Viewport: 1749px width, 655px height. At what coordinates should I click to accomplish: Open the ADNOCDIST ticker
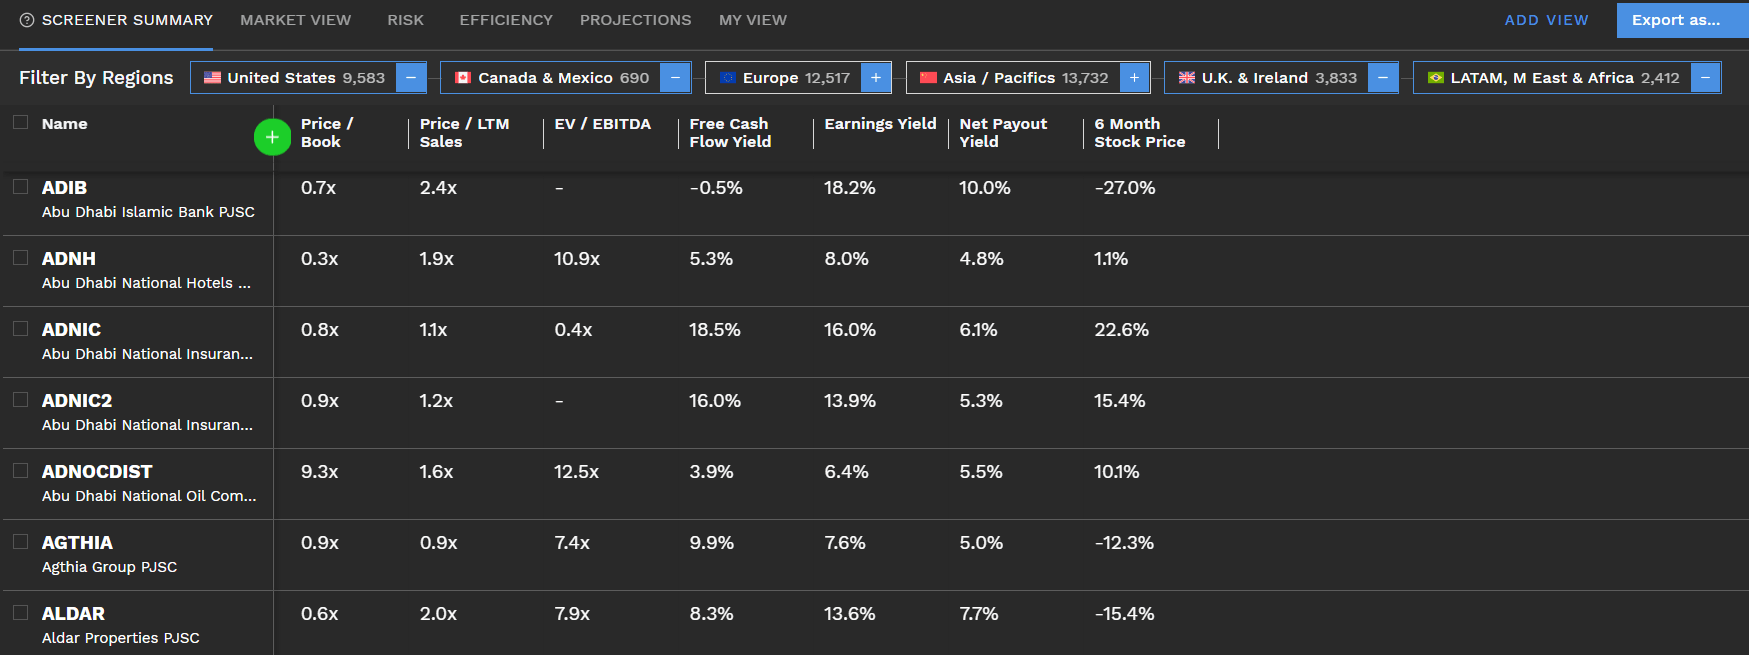click(x=97, y=472)
